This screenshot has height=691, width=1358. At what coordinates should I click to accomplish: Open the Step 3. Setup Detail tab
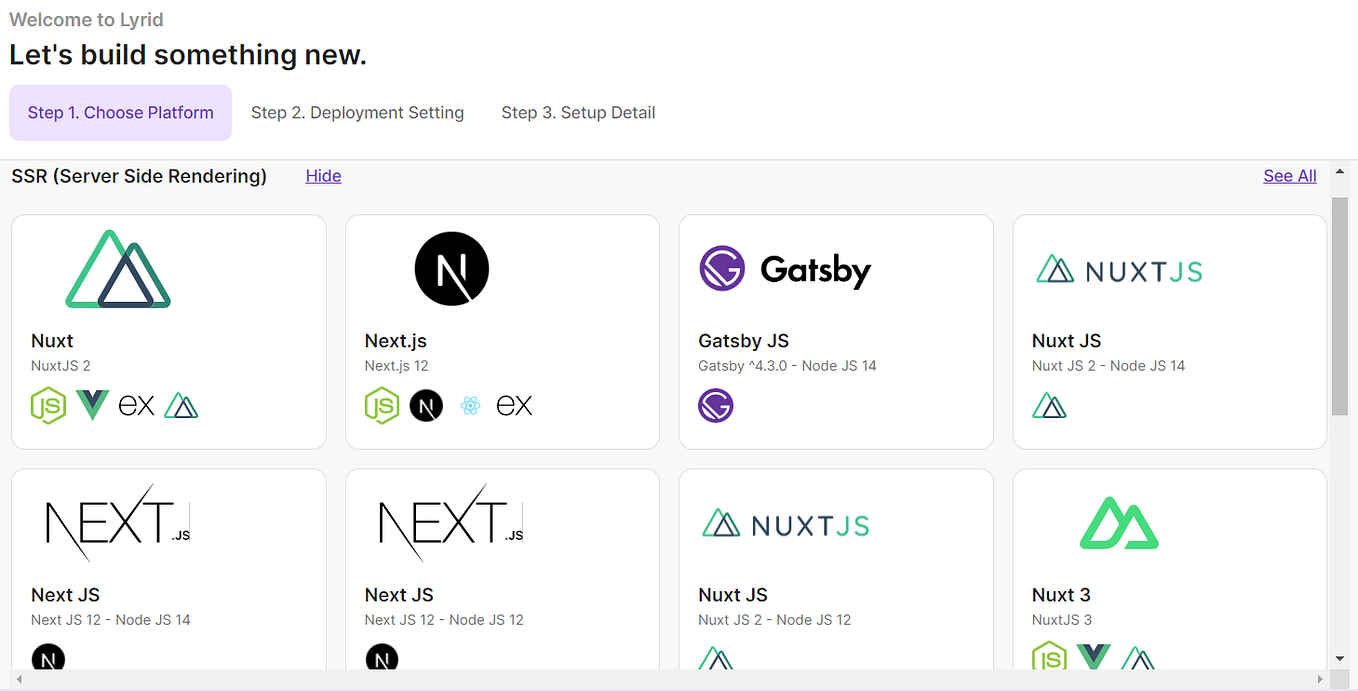point(578,112)
